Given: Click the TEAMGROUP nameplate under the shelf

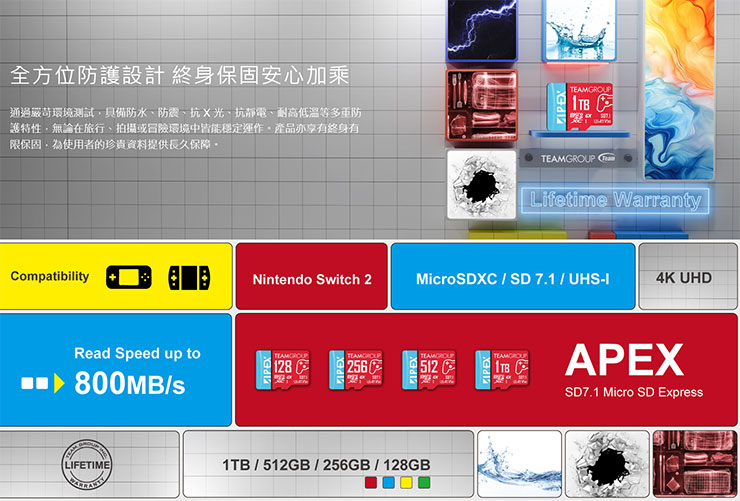Looking at the screenshot, I should pyautogui.click(x=578, y=159).
